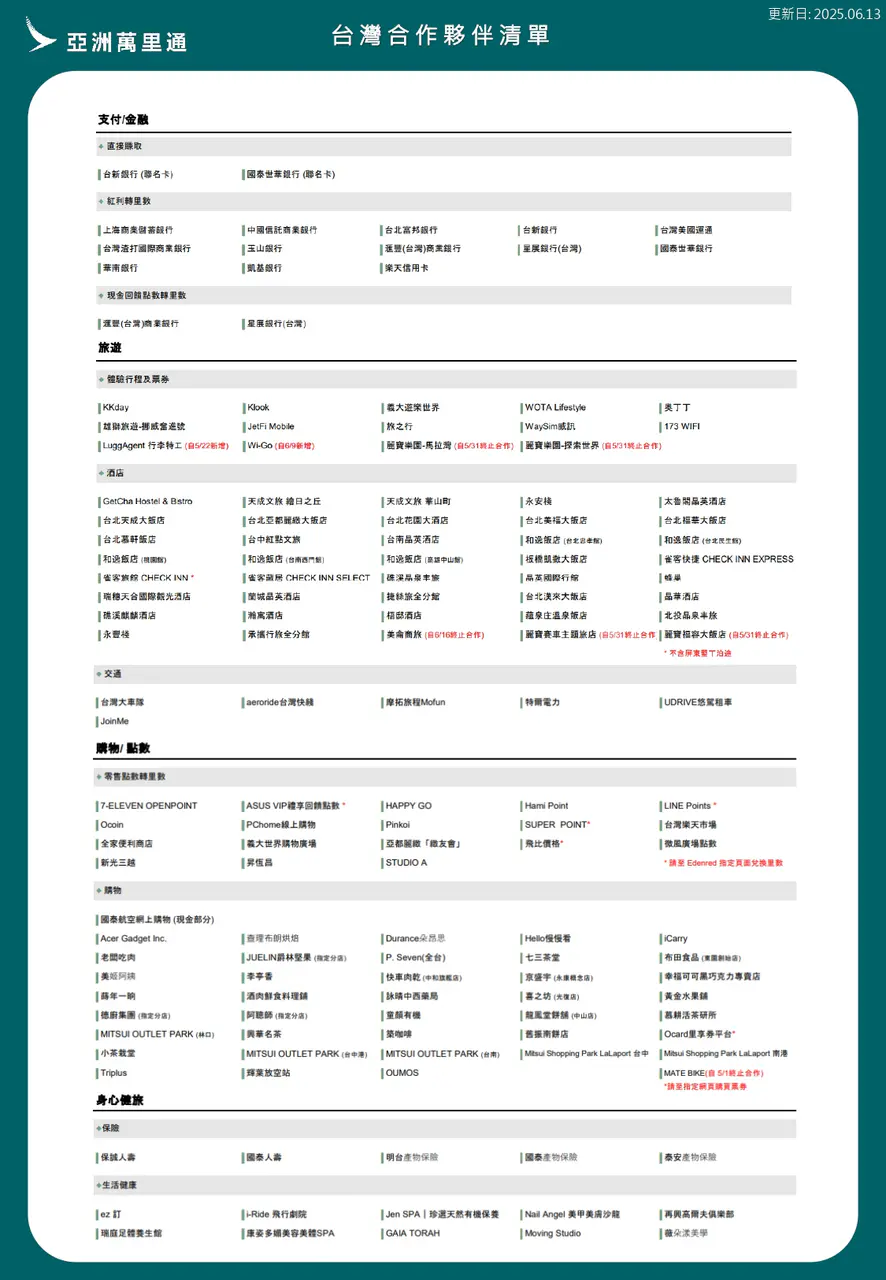Click the 購物/ 點數 section heading

tap(124, 748)
